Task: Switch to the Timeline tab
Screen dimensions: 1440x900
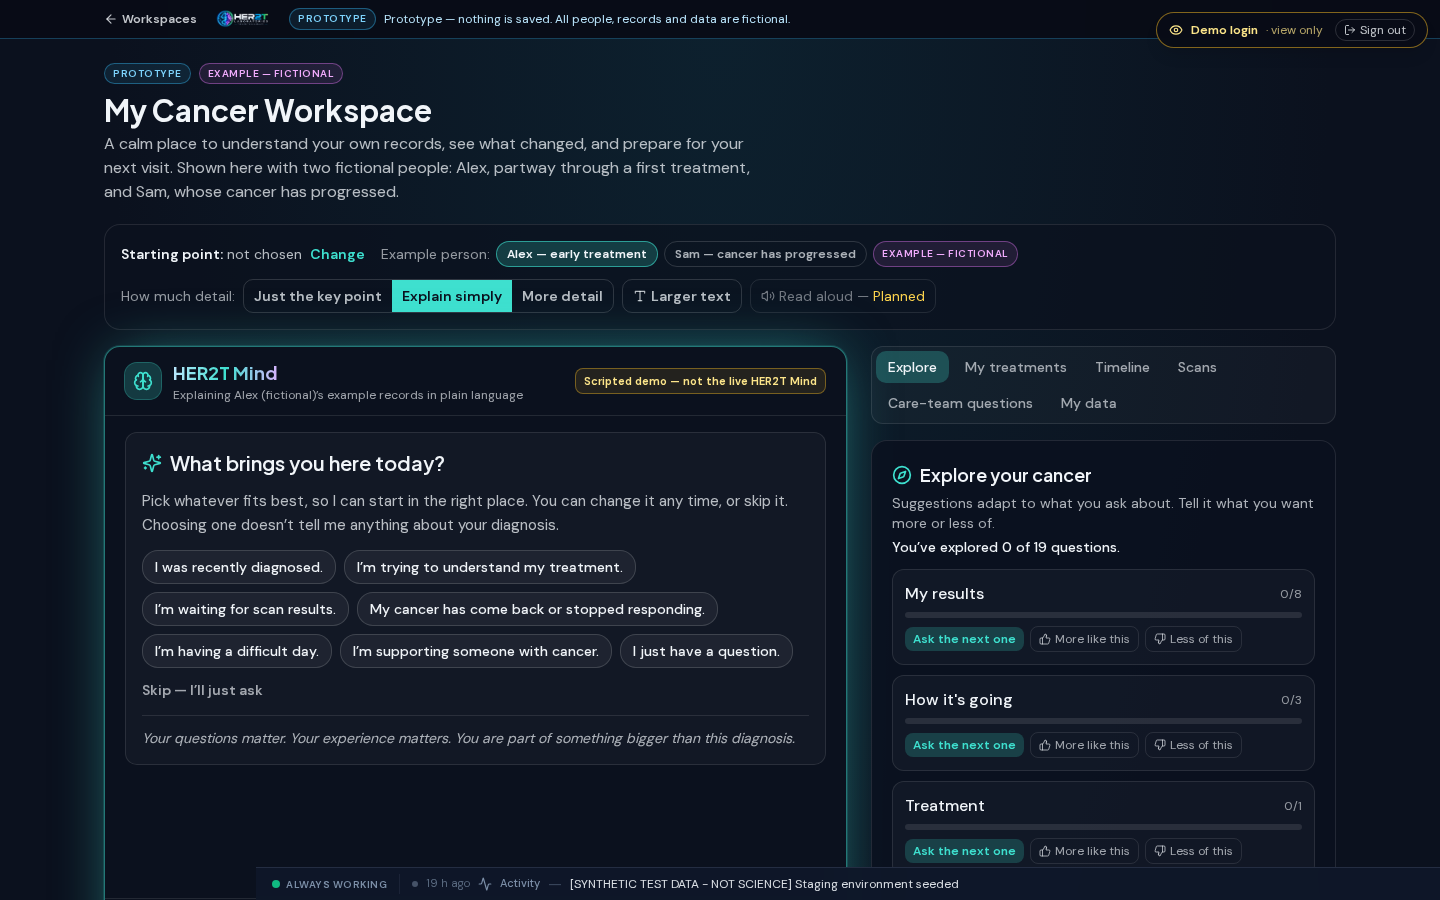Action: tap(1122, 367)
